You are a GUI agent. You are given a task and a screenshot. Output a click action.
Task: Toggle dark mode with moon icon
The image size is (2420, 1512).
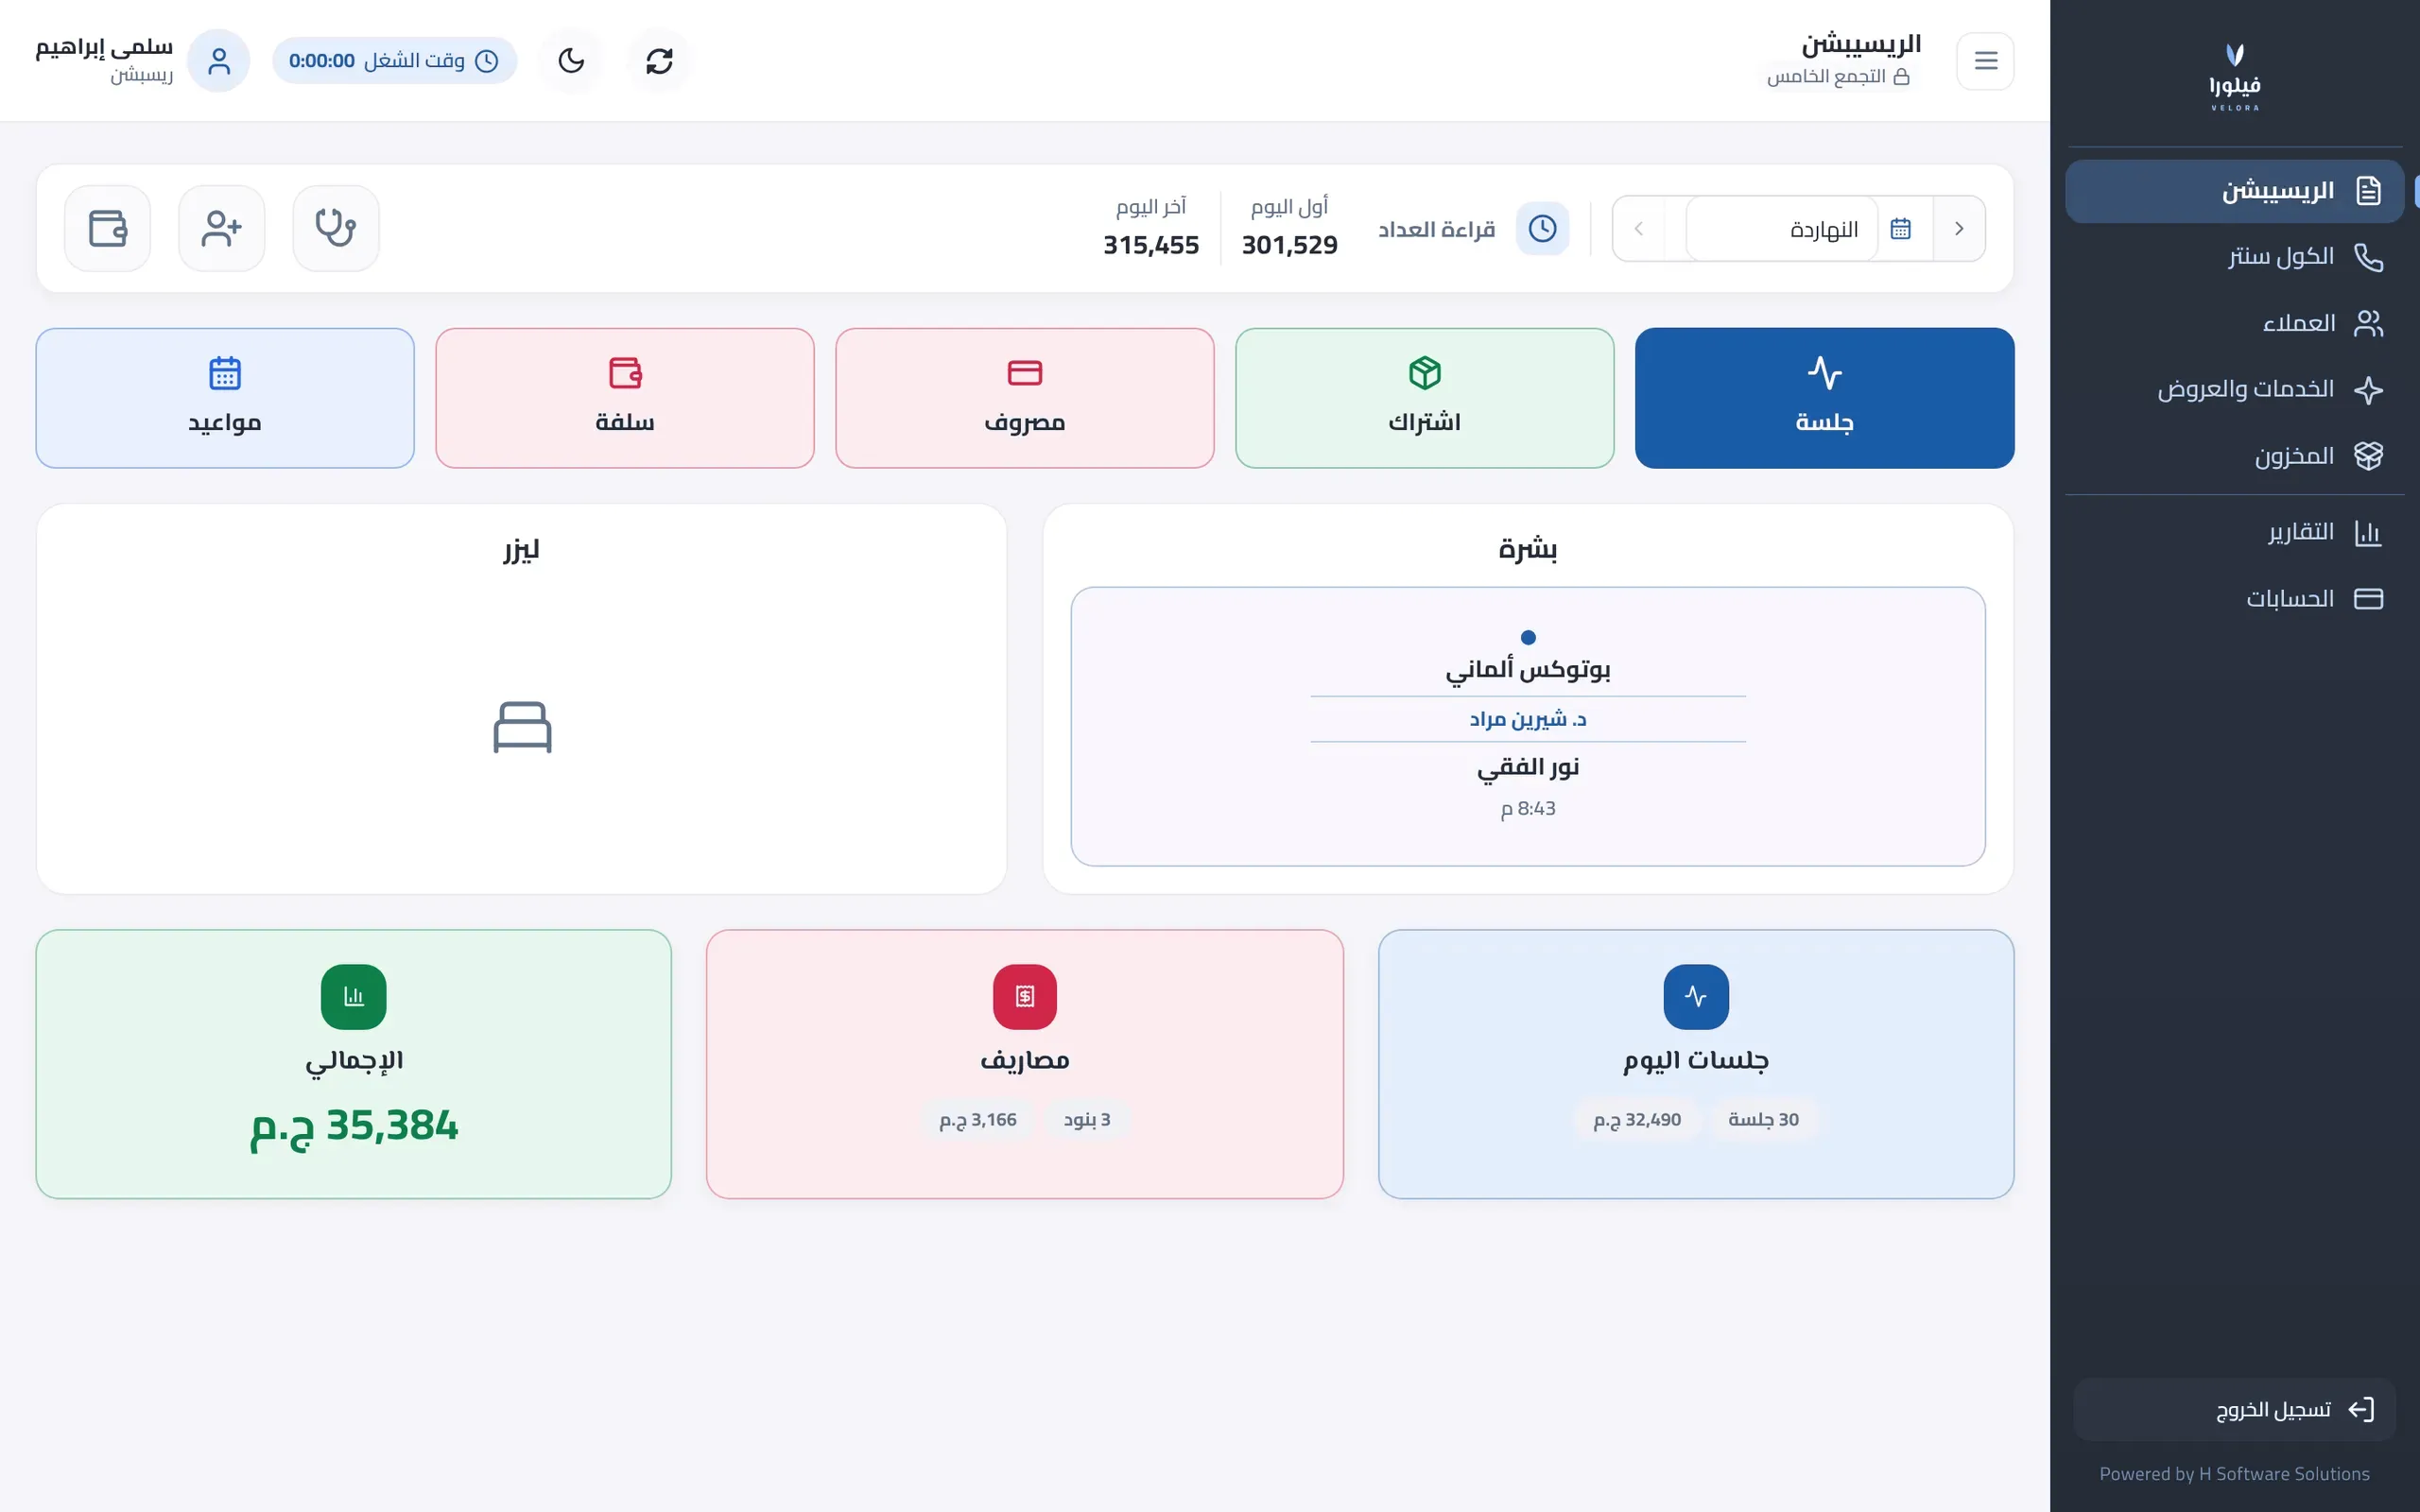(571, 61)
